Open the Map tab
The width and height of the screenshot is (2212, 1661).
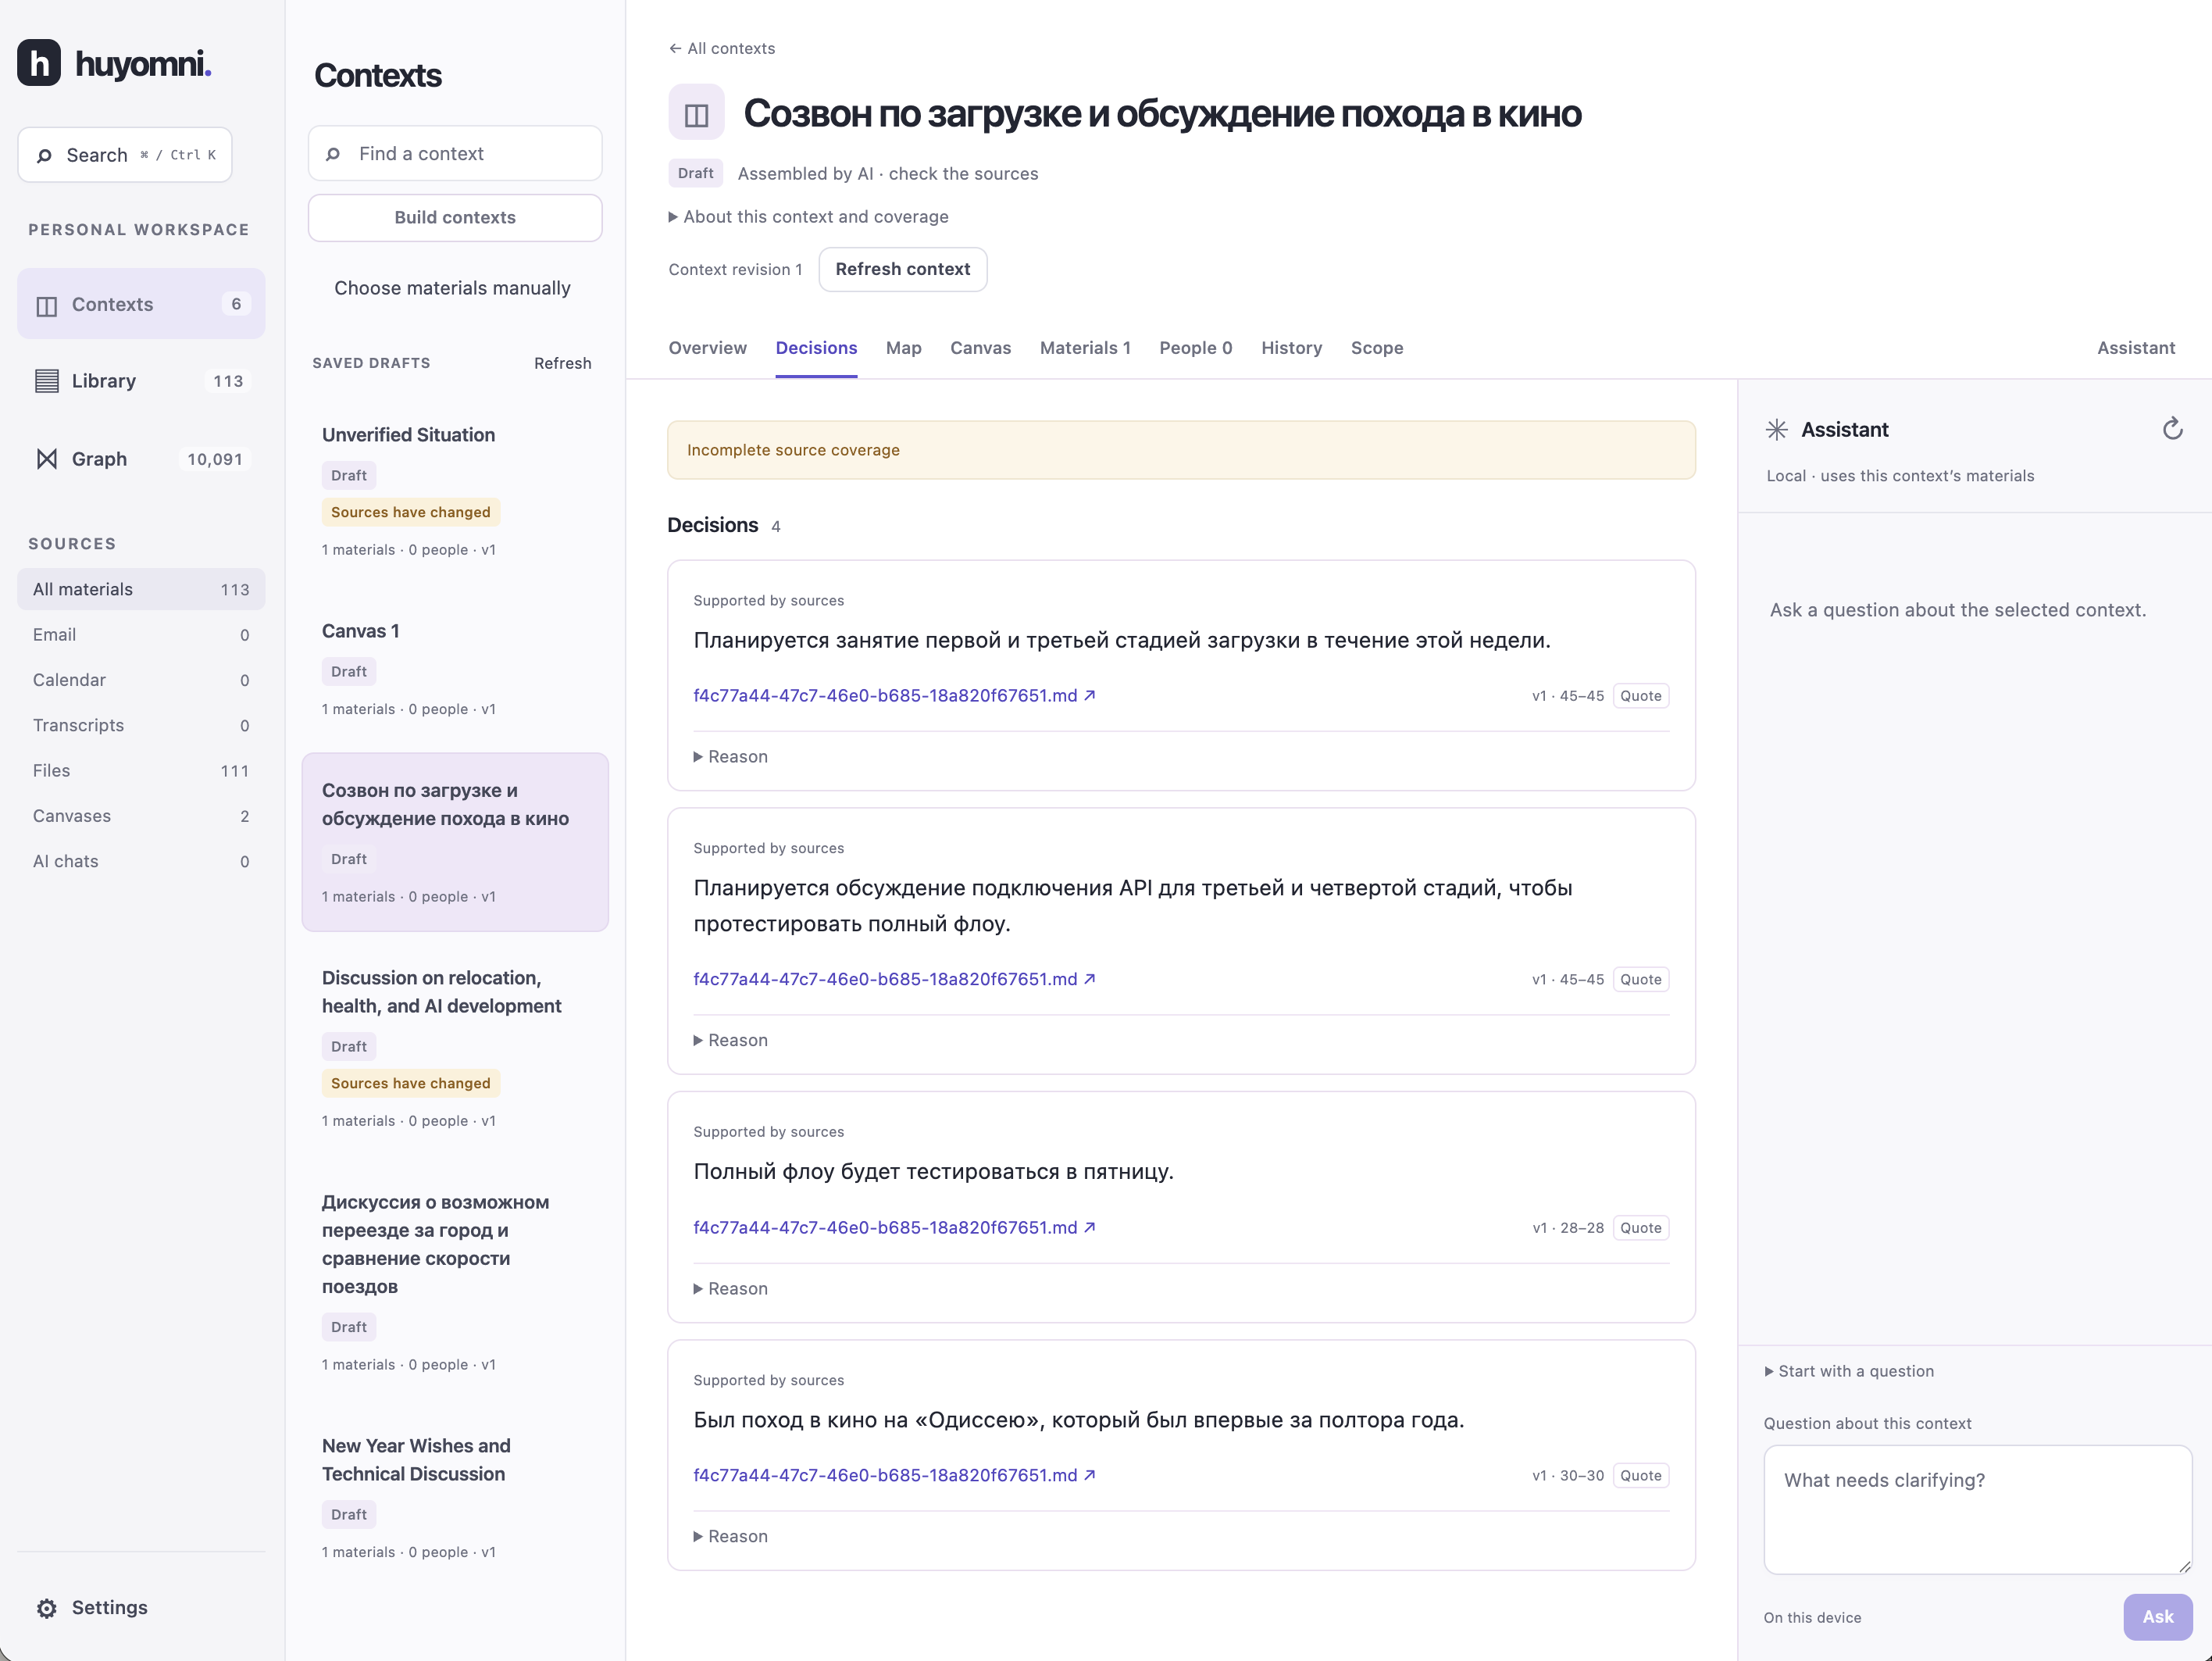click(x=903, y=348)
